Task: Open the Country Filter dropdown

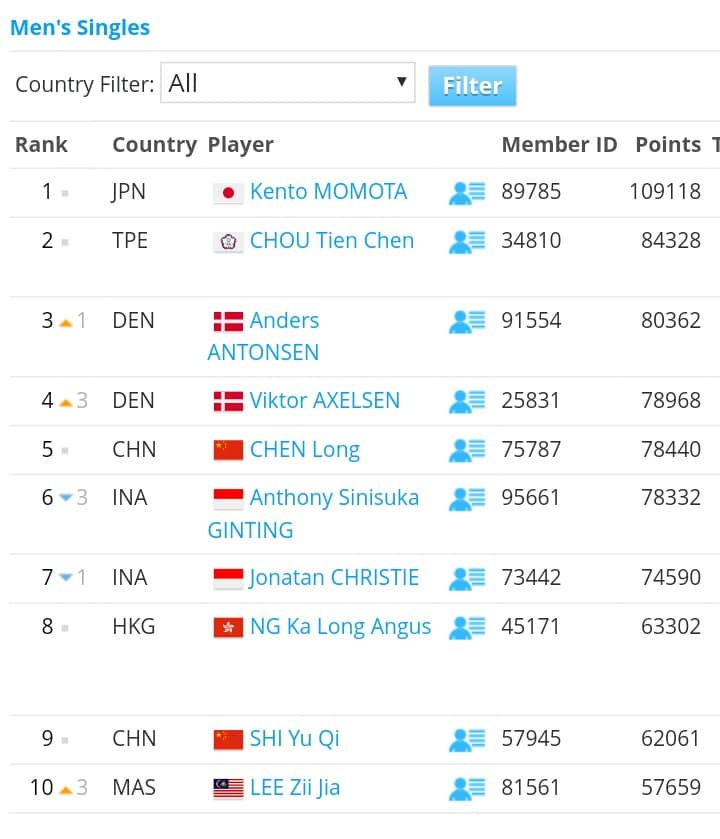Action: coord(288,83)
